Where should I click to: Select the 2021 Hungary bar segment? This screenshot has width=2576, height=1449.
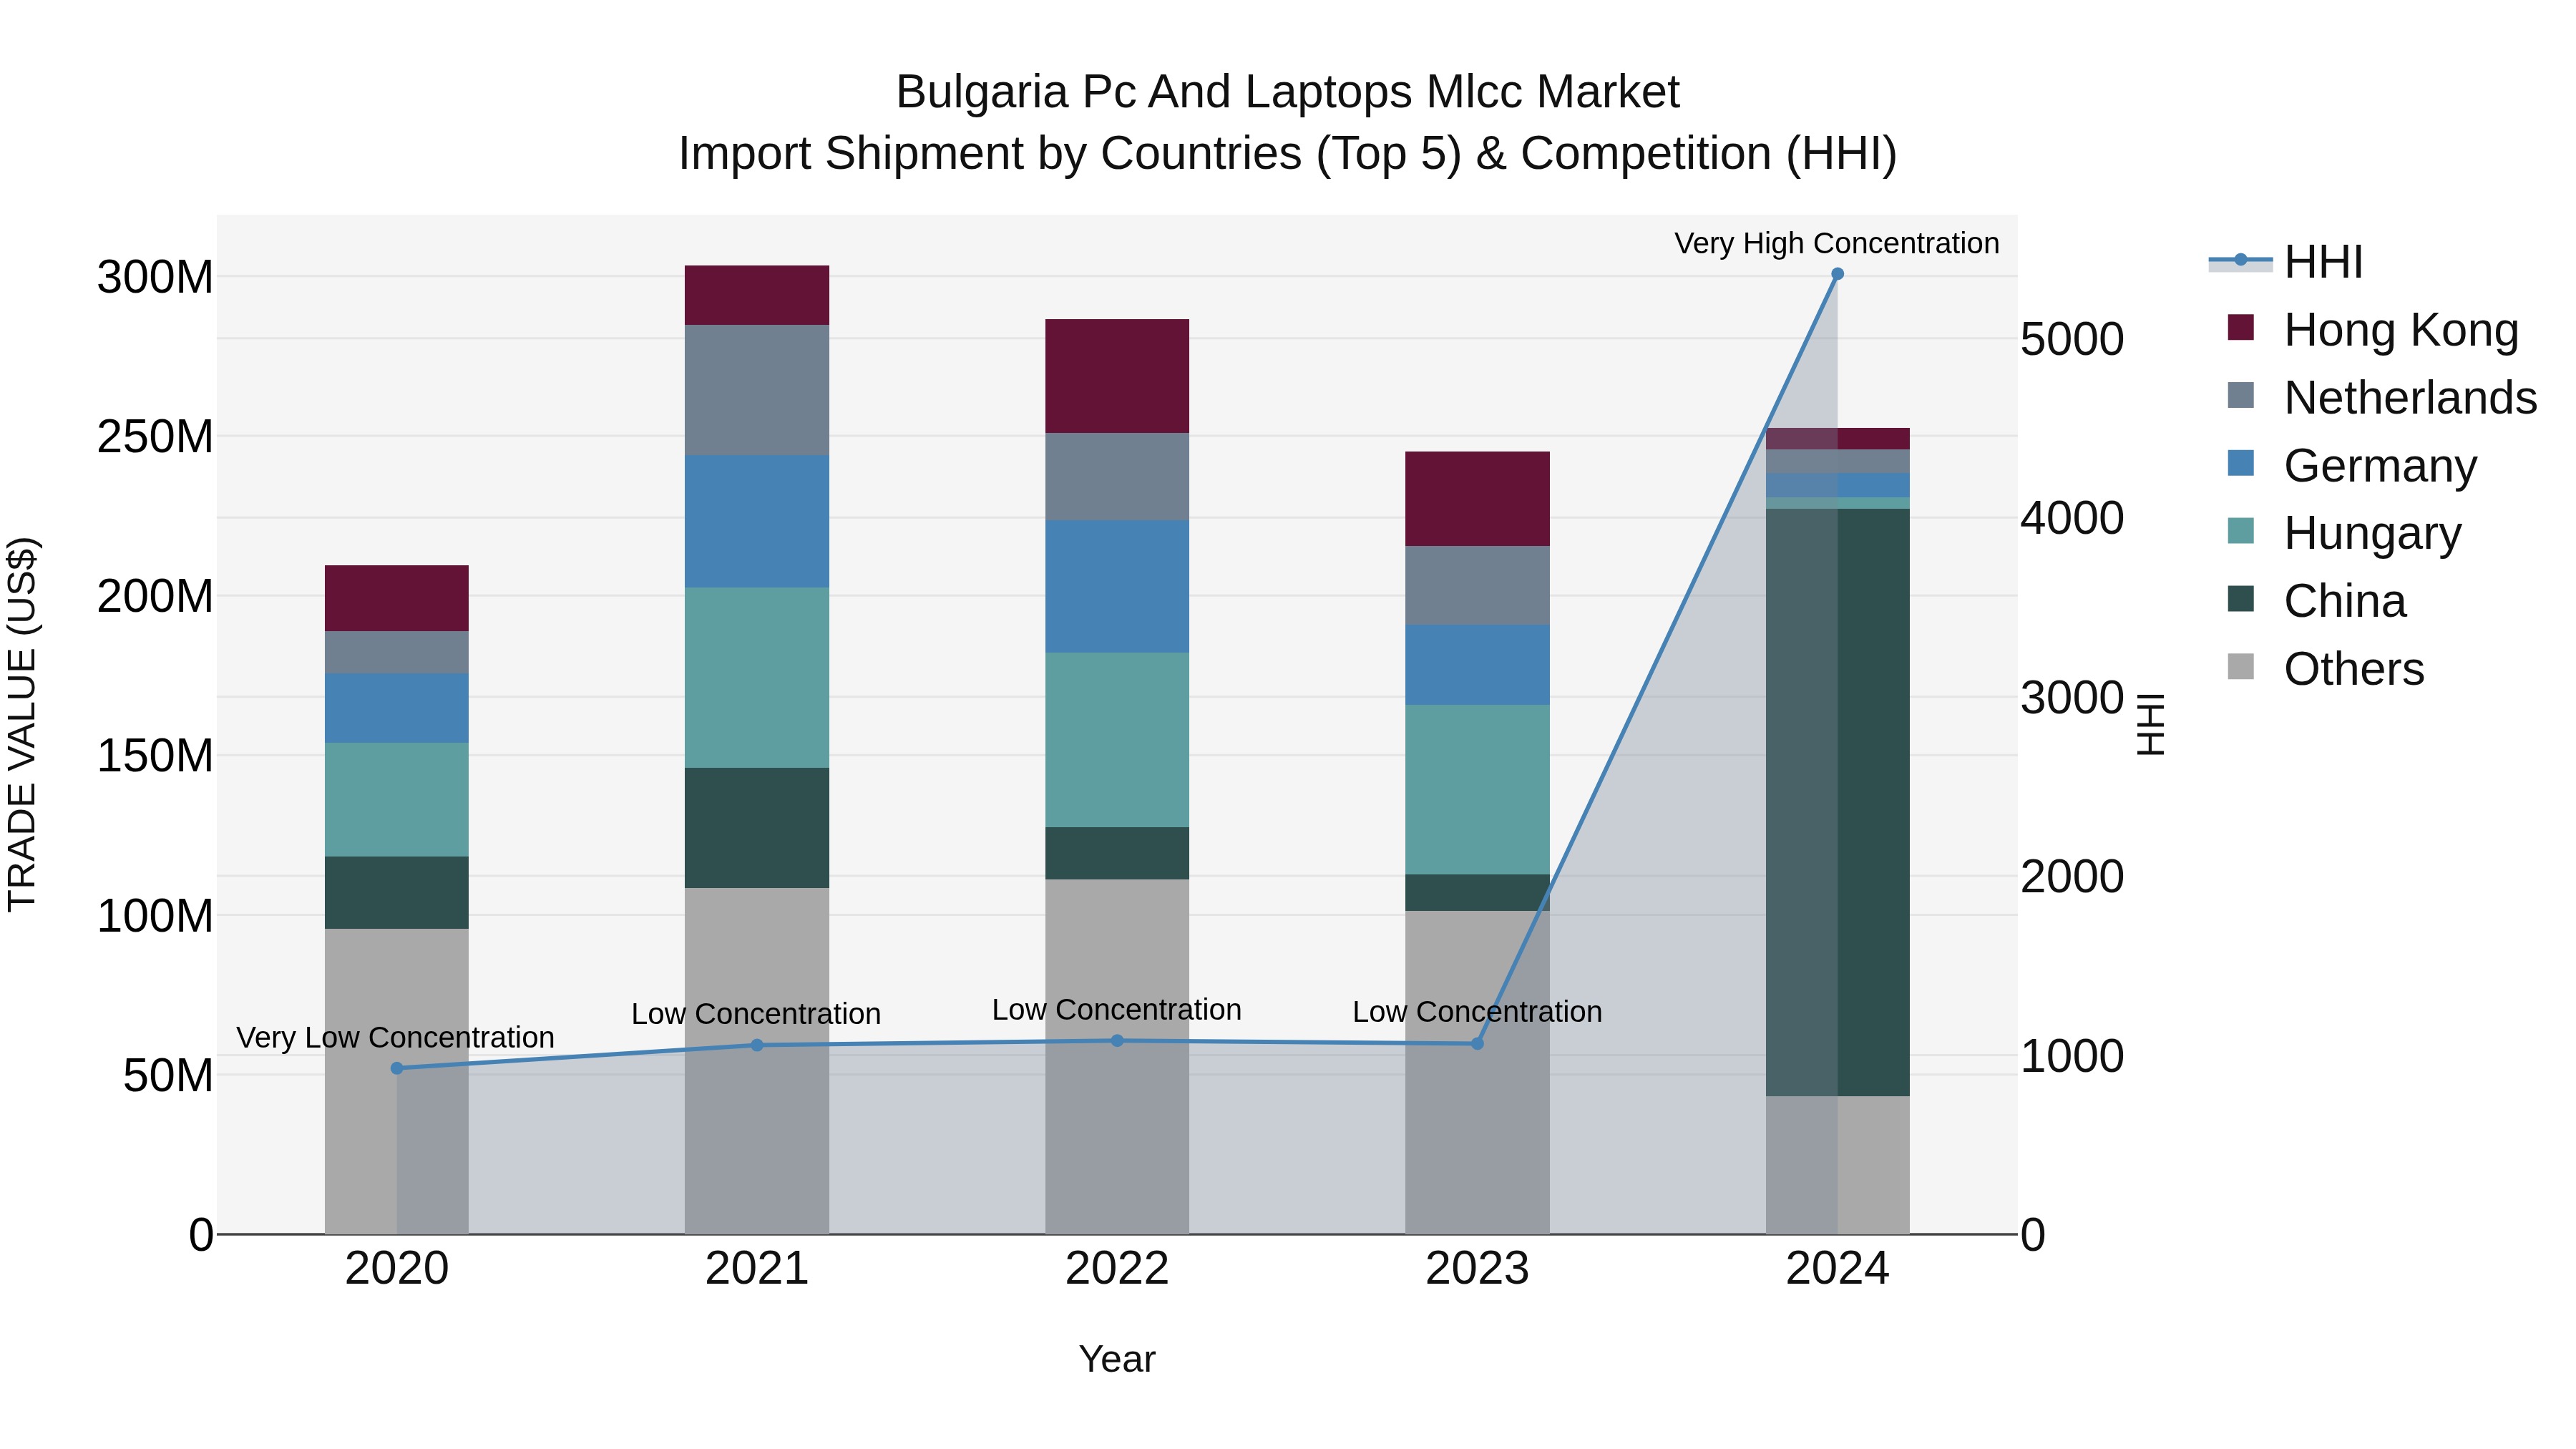(757, 677)
